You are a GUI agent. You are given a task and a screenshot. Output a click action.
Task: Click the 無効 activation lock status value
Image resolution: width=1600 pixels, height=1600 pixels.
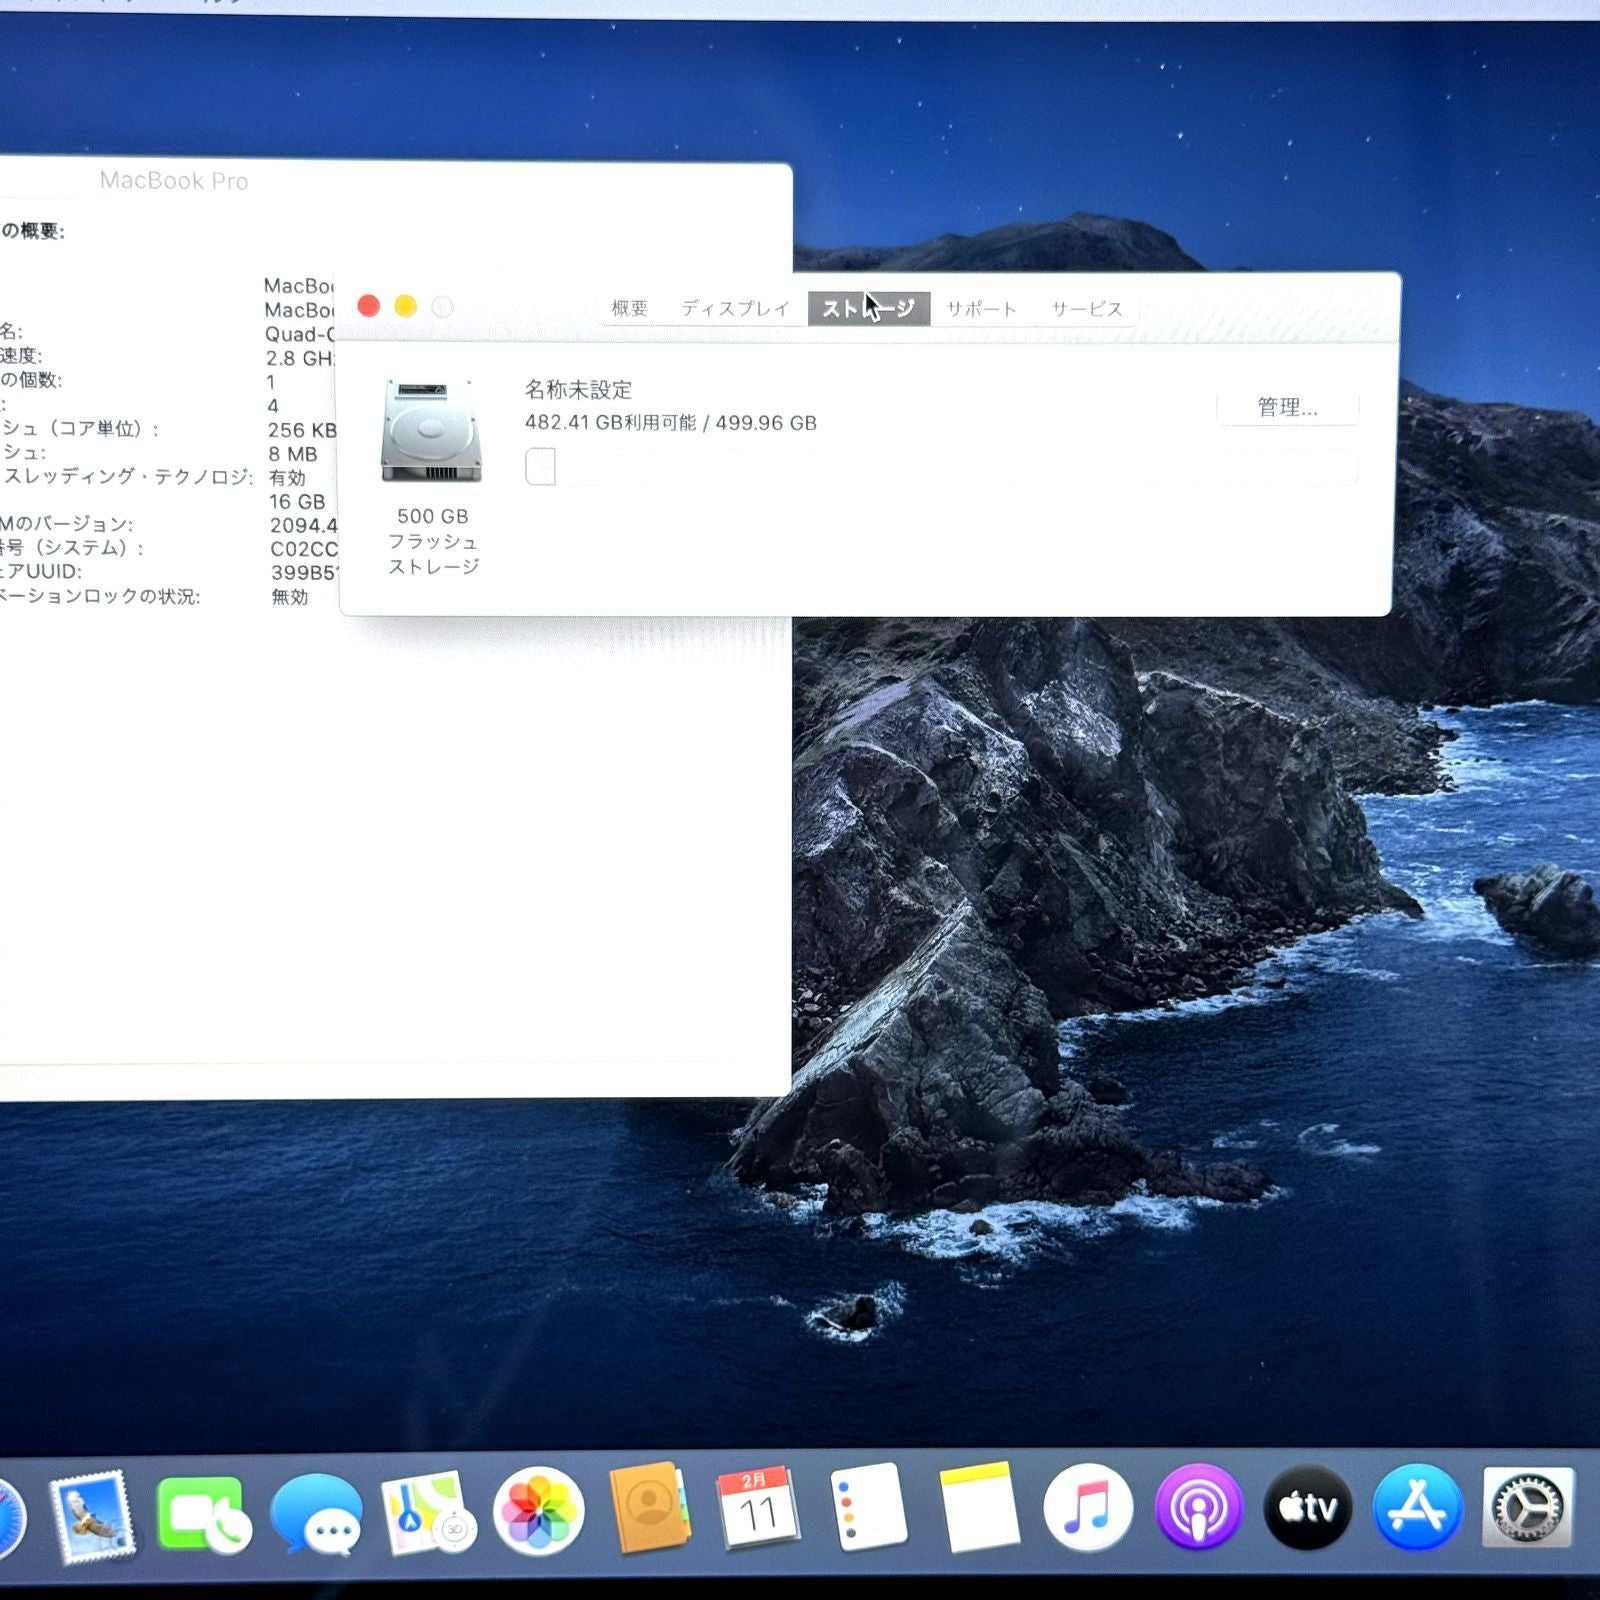pos(289,597)
